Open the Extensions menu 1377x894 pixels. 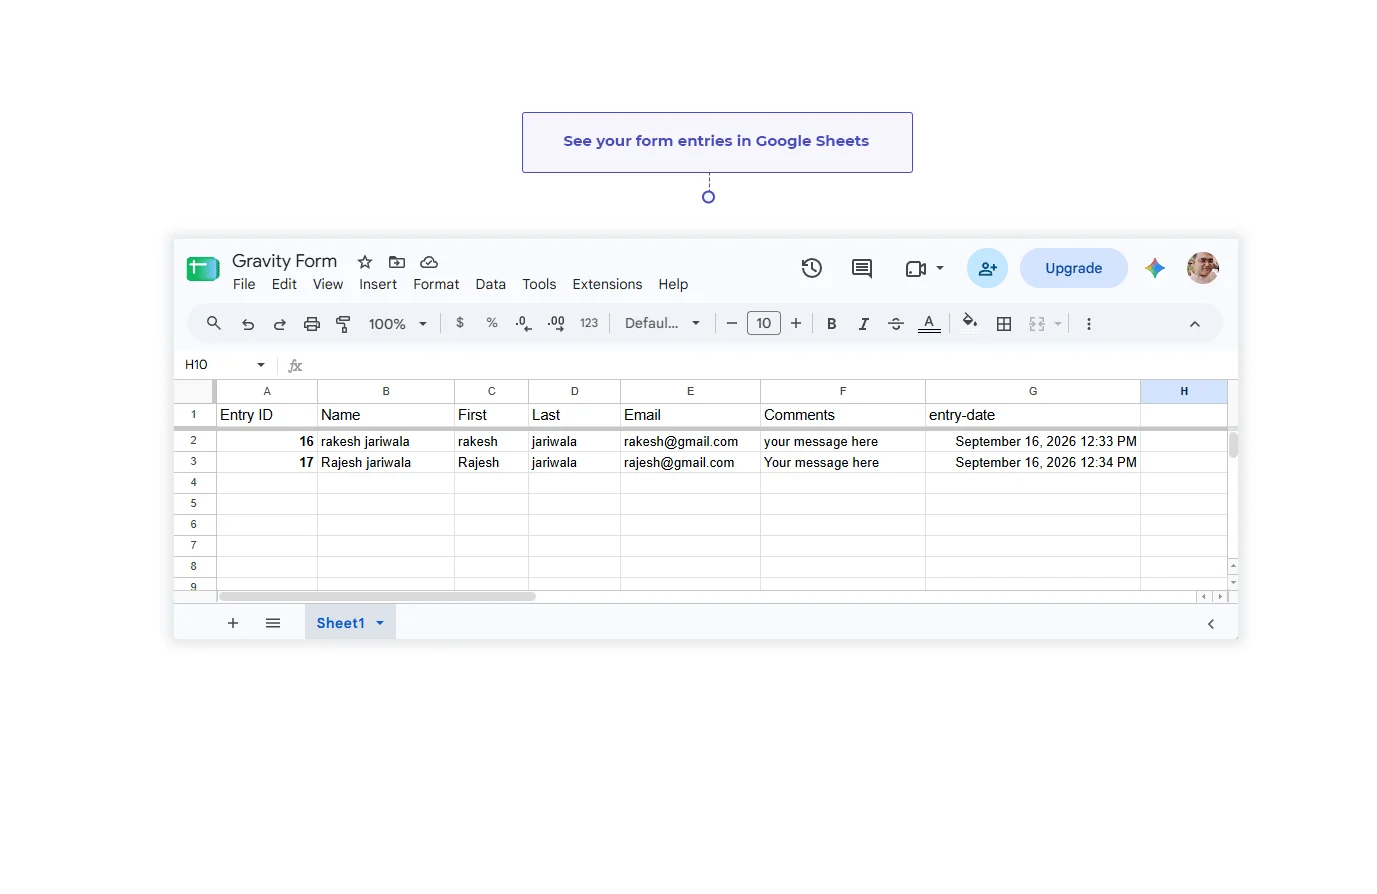(607, 285)
